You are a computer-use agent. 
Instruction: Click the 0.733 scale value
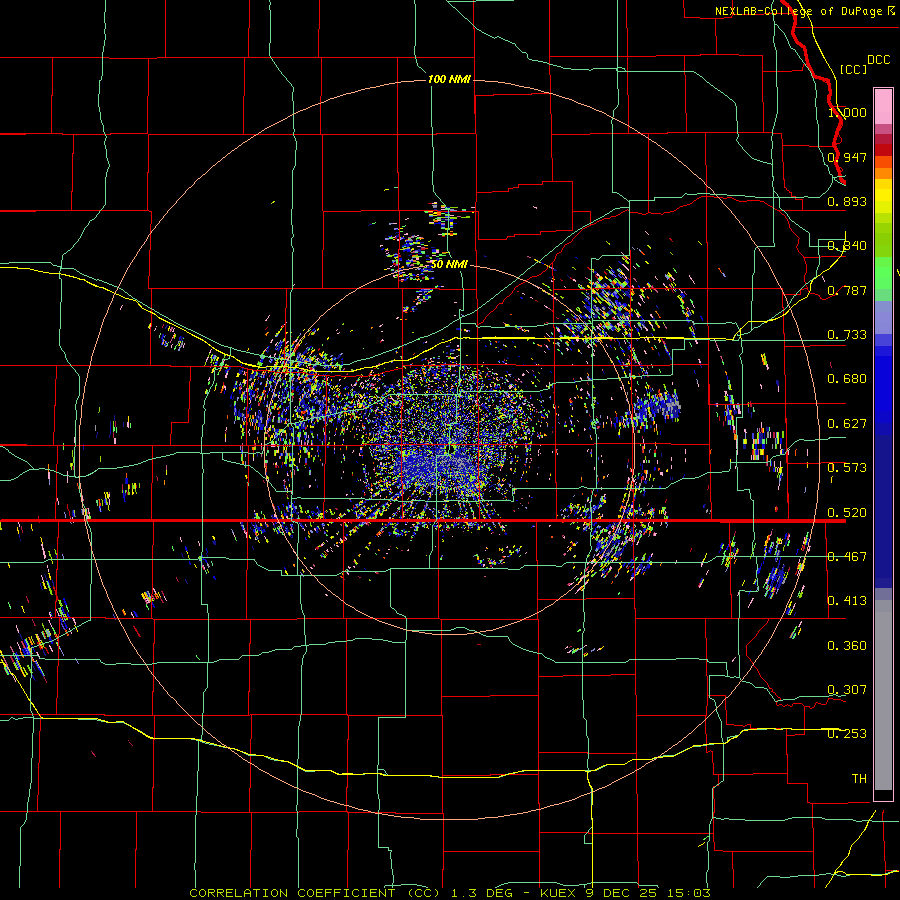tap(847, 335)
